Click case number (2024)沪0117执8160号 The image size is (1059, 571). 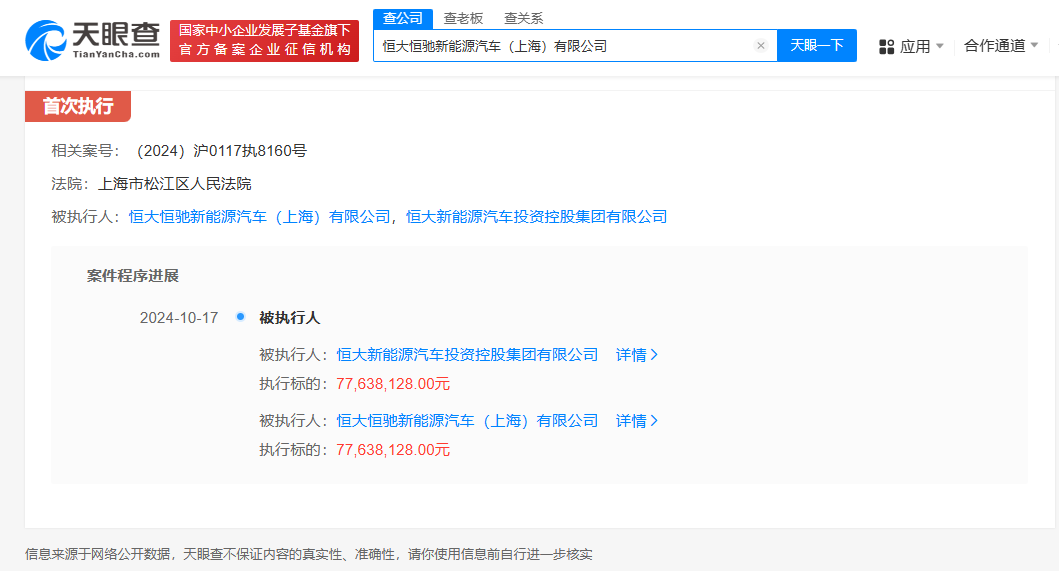222,151
